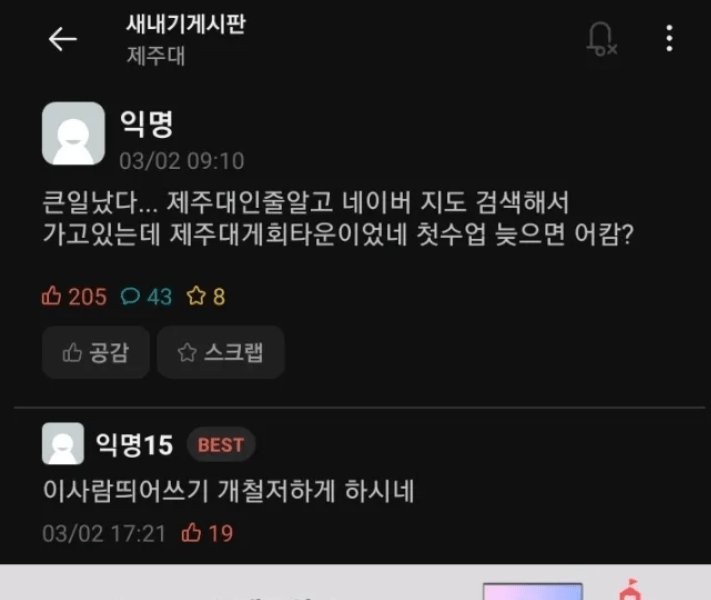Click the 익명15 commenter name
This screenshot has width=711, height=600.
(x=134, y=444)
